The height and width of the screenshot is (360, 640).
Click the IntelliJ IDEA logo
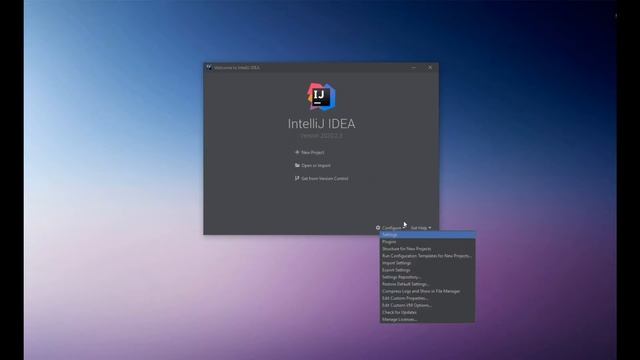point(321,97)
